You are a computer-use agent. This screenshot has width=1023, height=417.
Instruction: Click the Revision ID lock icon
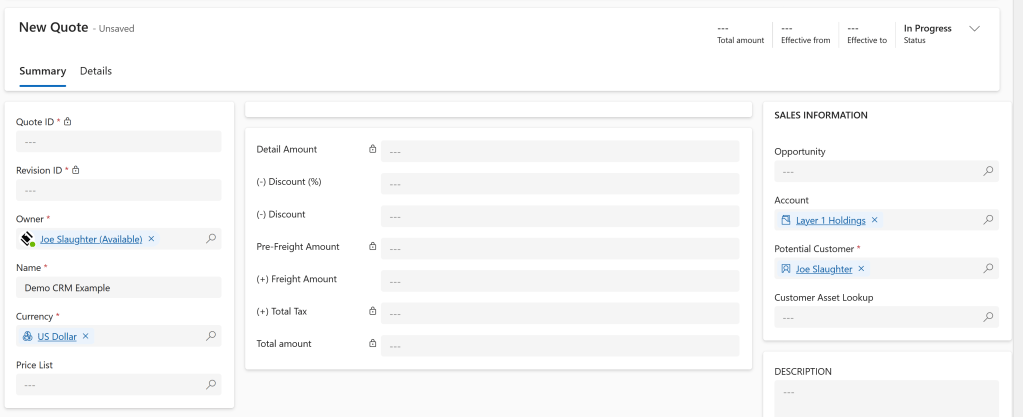[76, 170]
